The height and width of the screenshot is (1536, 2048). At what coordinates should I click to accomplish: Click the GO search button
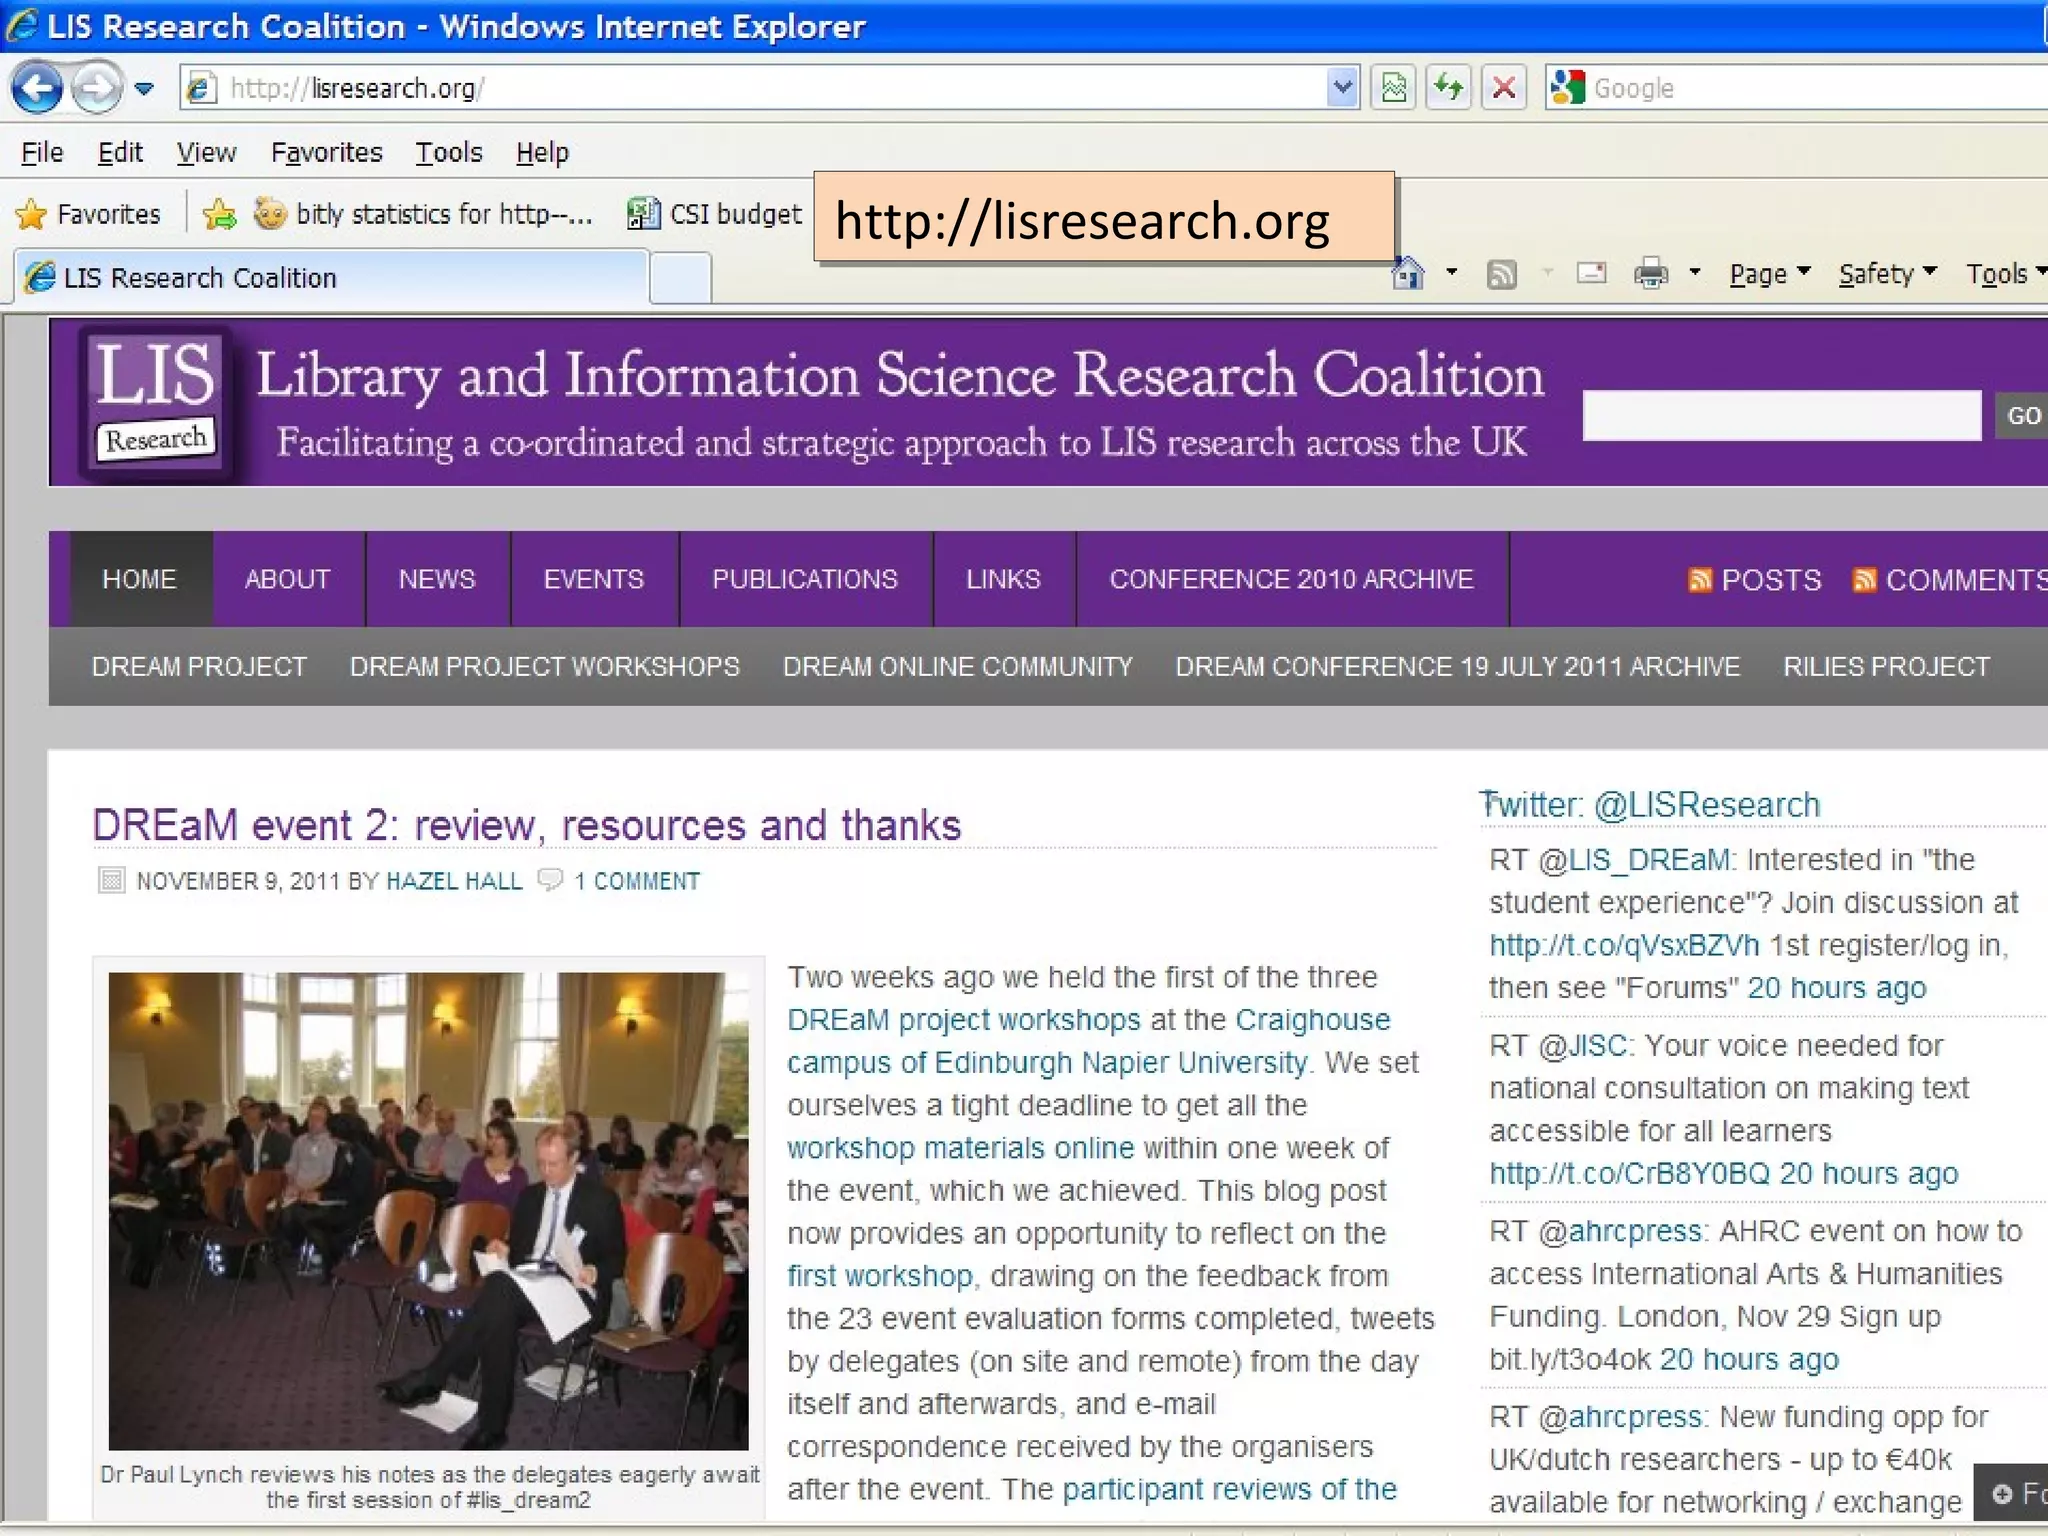click(x=2022, y=415)
